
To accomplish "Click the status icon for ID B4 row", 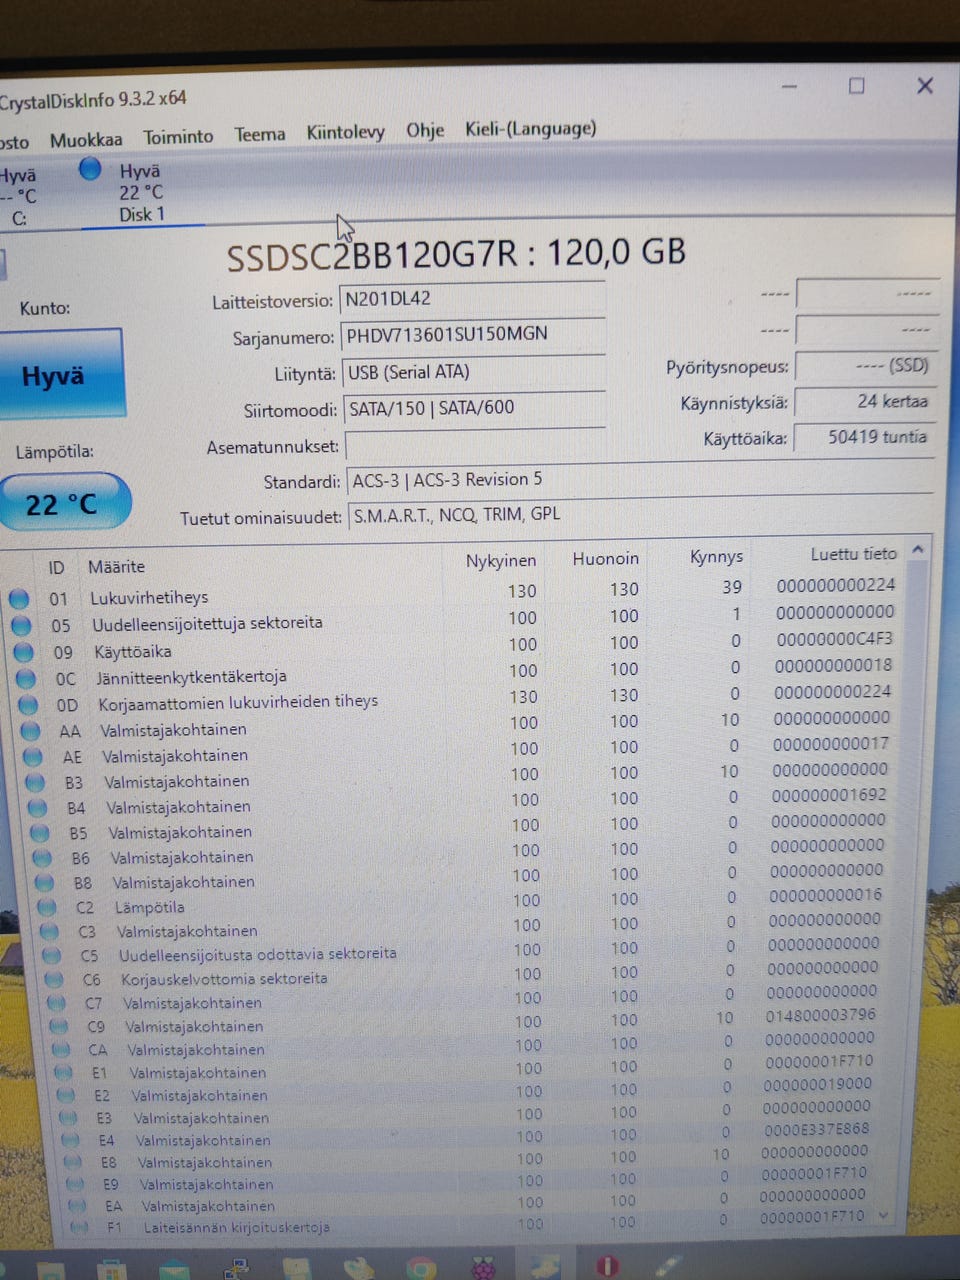I will tap(38, 807).
